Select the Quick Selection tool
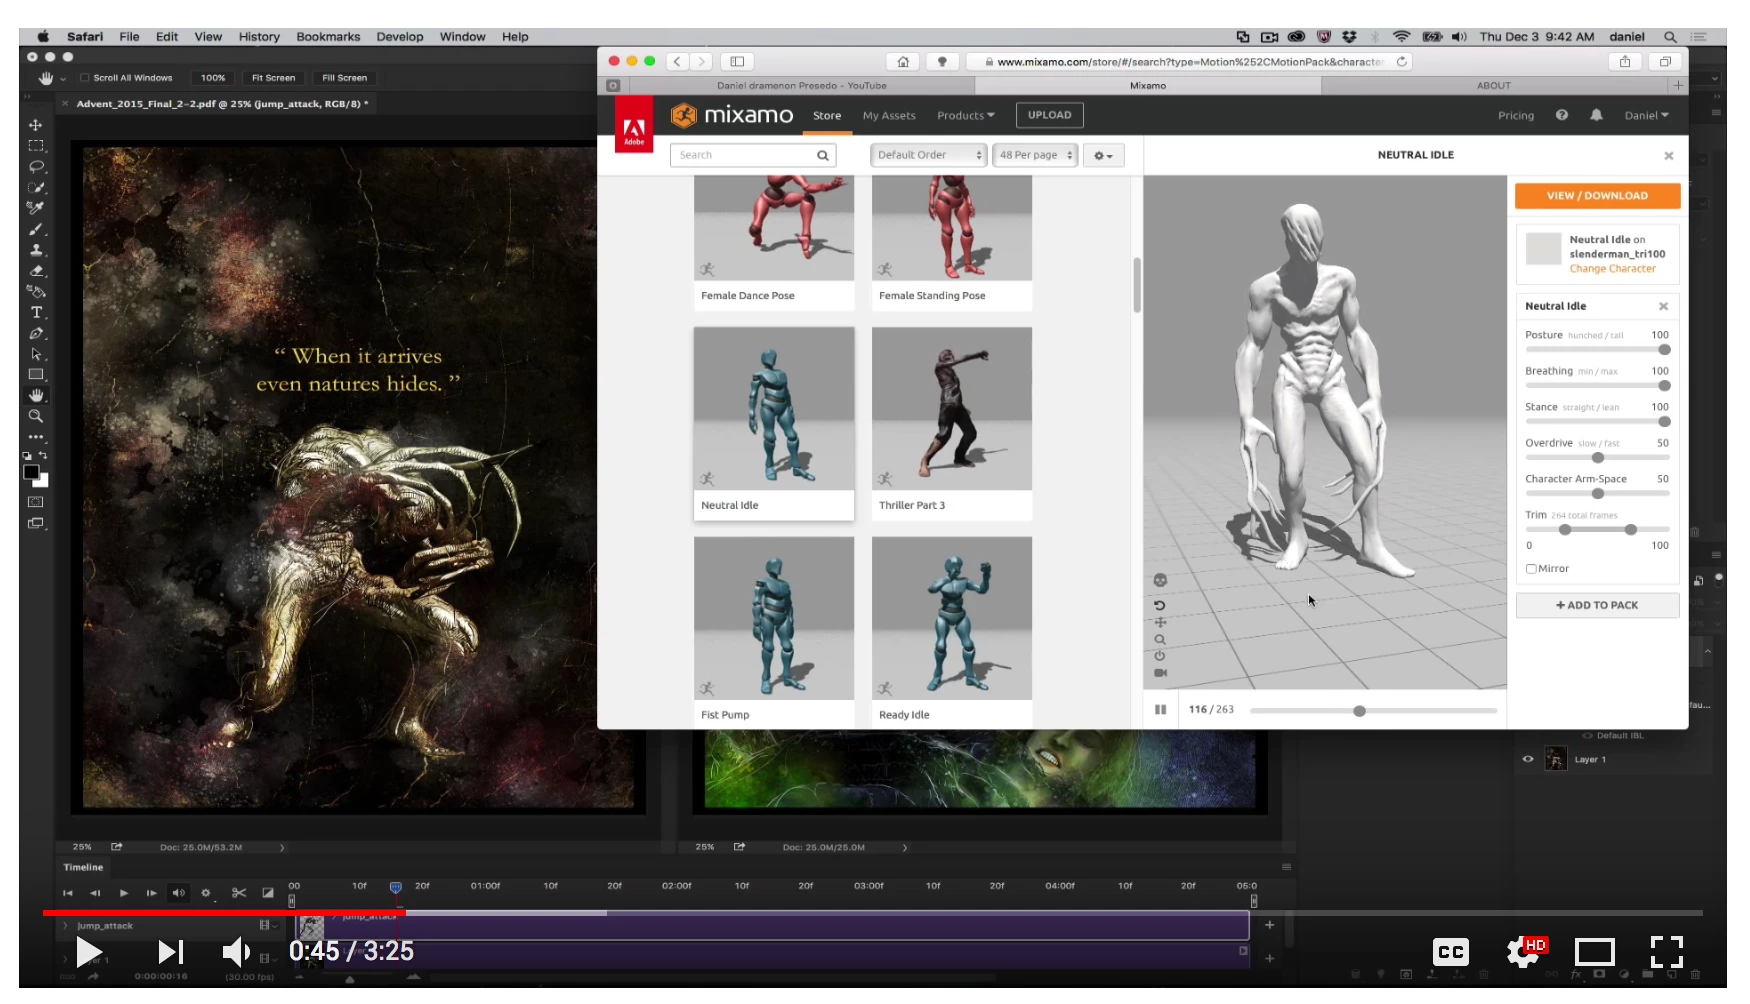Image resolution: width=1750 pixels, height=1004 pixels. [x=36, y=187]
